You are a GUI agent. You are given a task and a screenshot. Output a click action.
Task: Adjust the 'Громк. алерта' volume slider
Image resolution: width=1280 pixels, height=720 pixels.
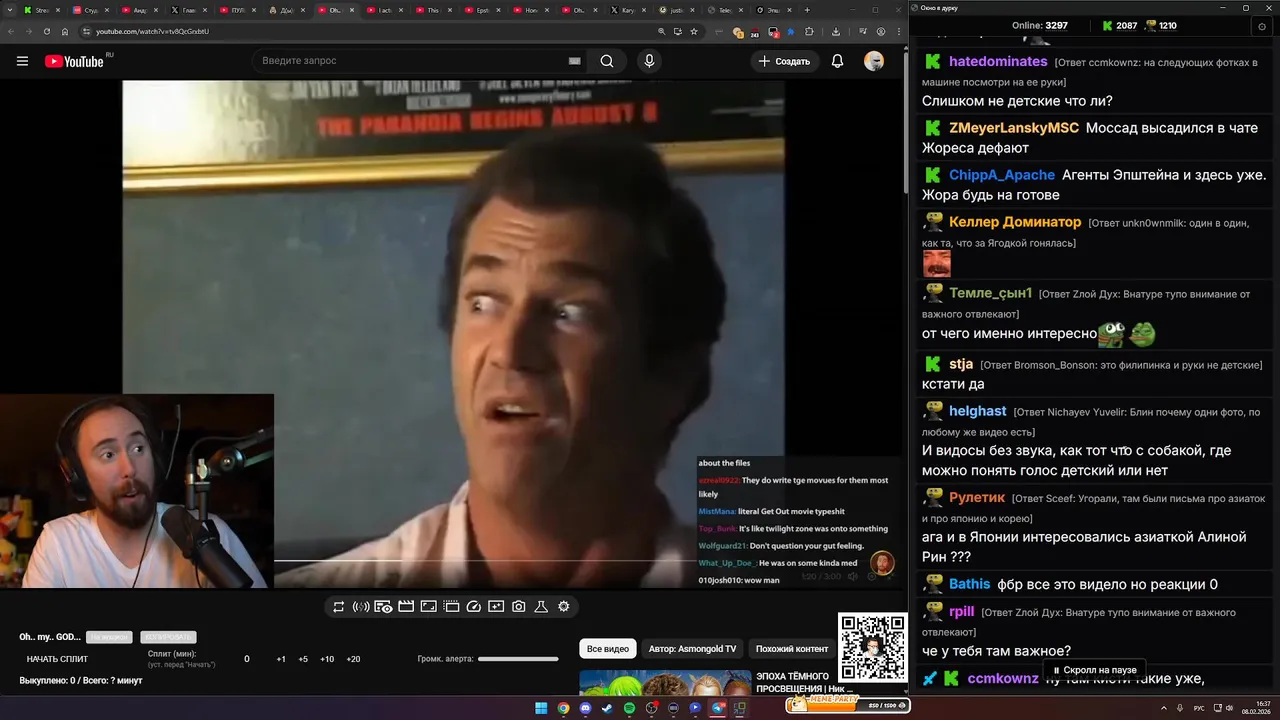point(518,659)
